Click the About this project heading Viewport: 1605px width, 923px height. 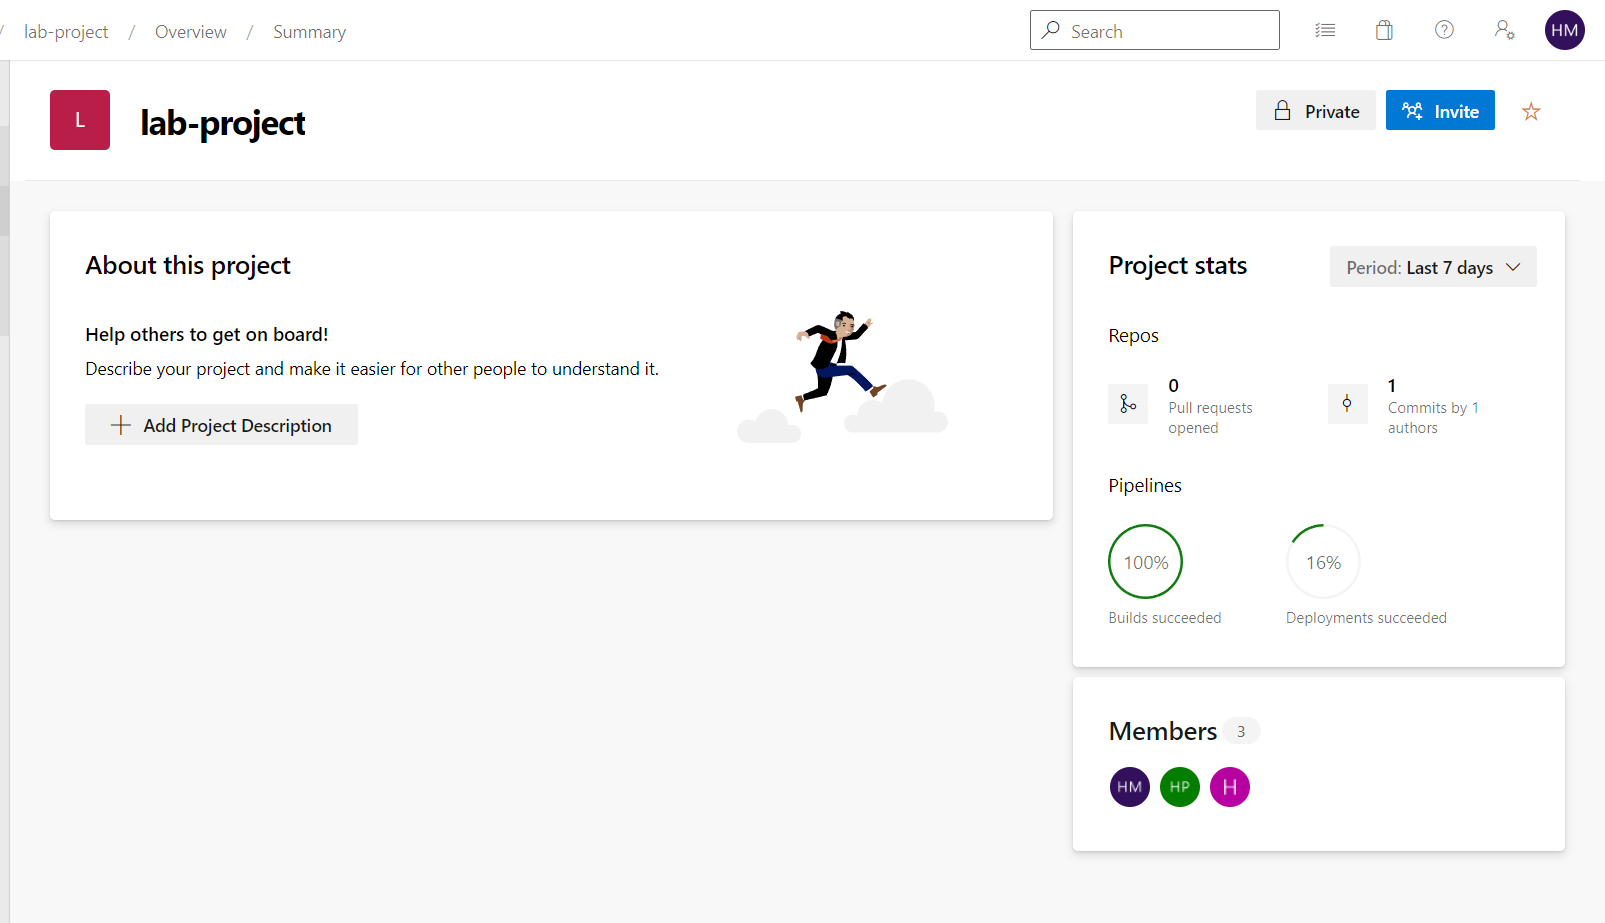188,265
